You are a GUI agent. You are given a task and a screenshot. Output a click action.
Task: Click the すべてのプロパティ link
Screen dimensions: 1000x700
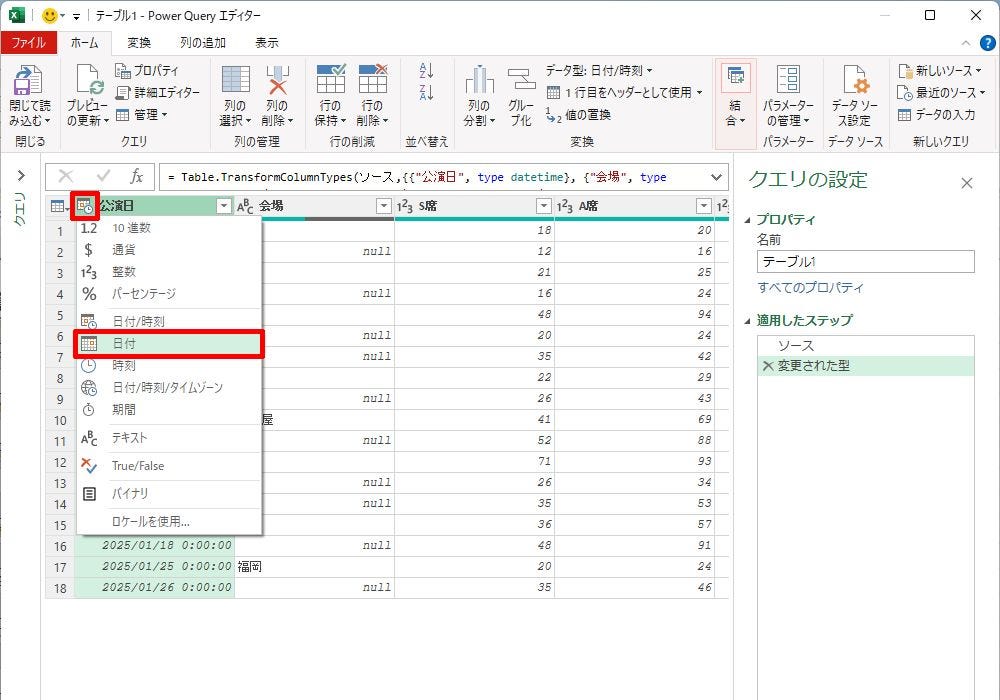point(810,288)
